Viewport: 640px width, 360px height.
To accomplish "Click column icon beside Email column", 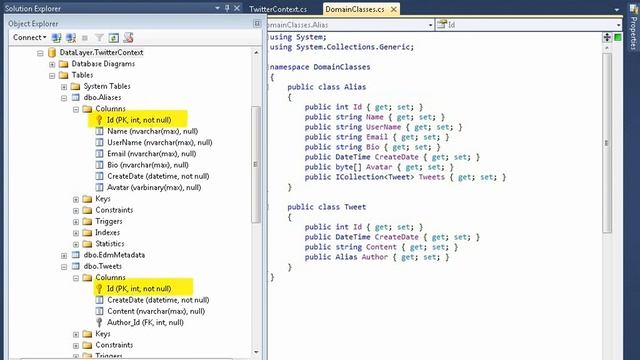I will (99, 154).
